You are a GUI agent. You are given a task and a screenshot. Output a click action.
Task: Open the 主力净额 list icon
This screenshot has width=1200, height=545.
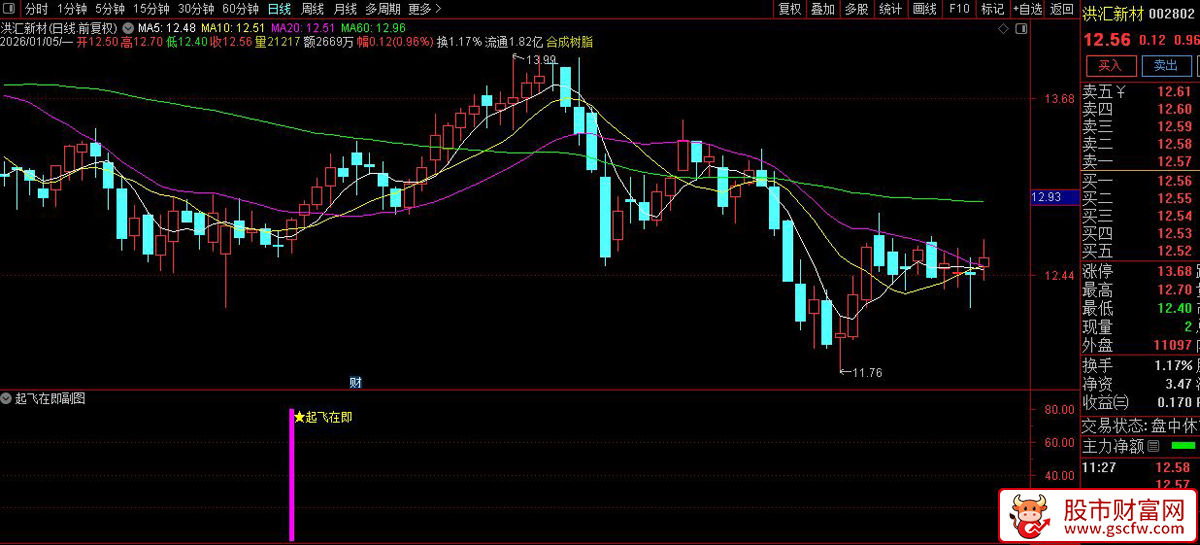tap(1153, 446)
